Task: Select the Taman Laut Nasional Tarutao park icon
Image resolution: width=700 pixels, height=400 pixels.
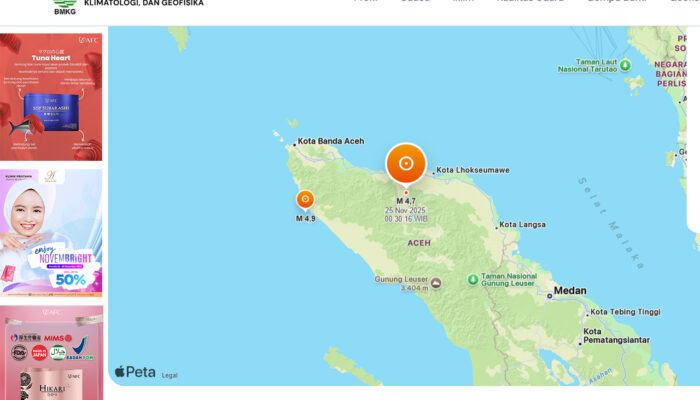Action: [x=626, y=65]
